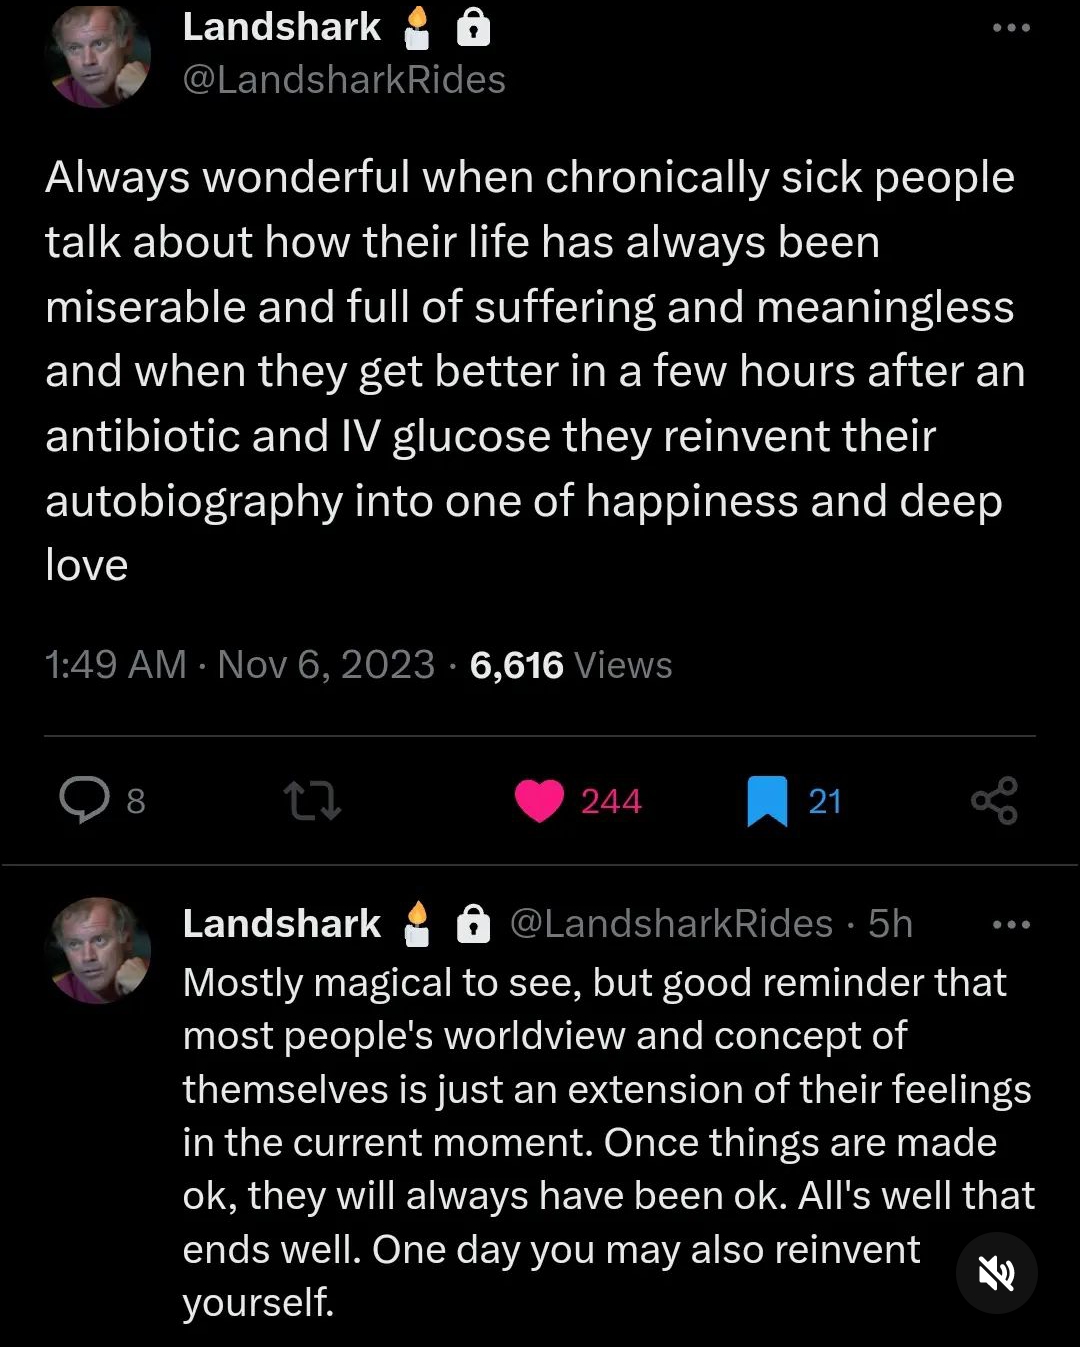Click the reply speech bubble icon
Screen dimensions: 1080x1347
tap(85, 800)
